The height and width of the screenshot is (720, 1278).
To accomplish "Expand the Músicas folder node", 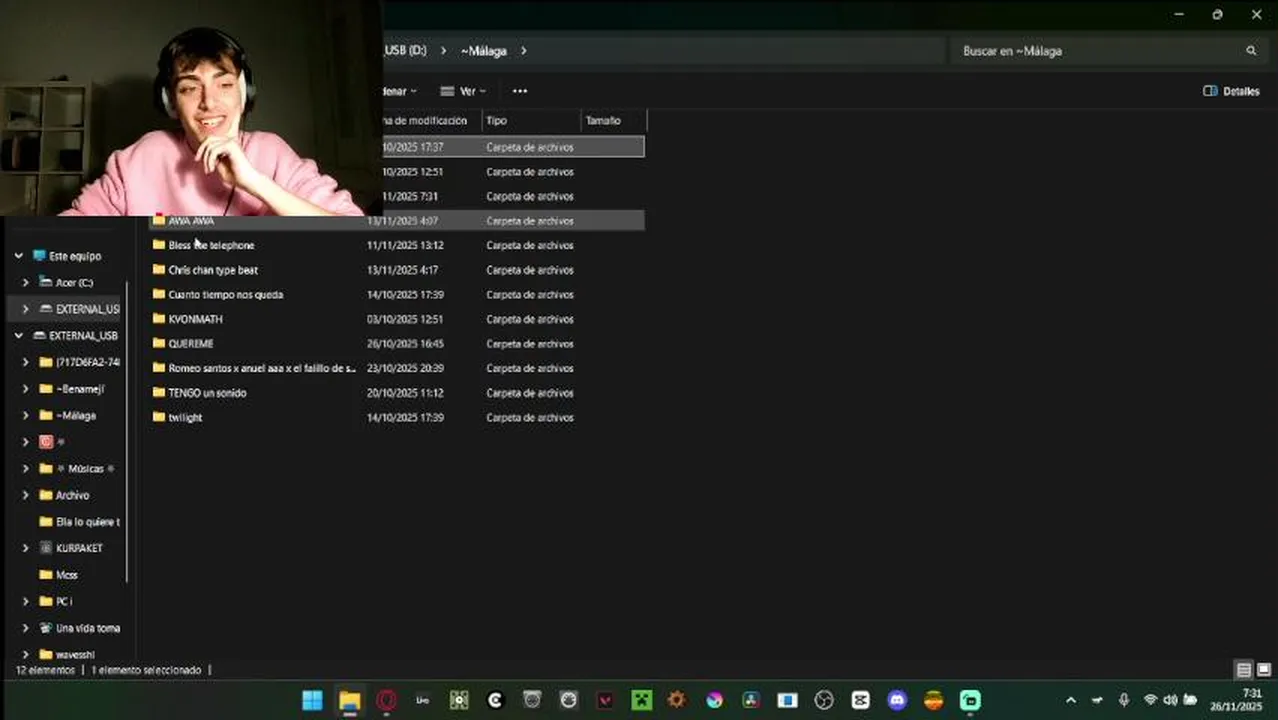I will click(x=26, y=468).
